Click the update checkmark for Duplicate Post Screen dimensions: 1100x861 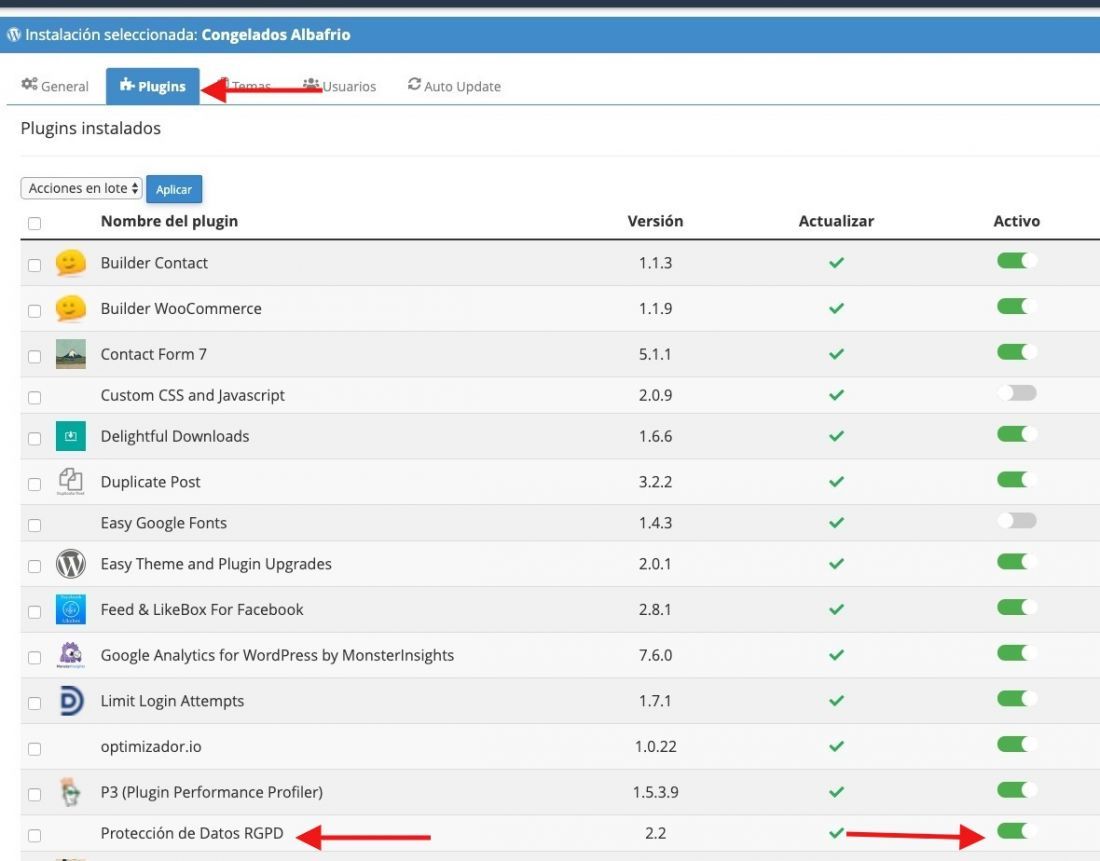pos(836,481)
